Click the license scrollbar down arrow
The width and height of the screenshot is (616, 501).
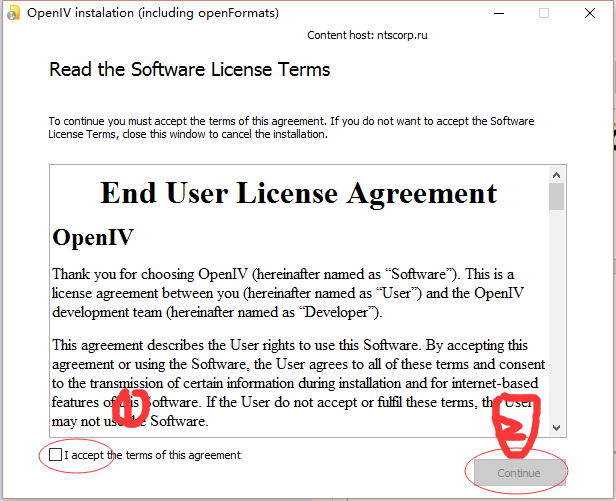coord(556,428)
